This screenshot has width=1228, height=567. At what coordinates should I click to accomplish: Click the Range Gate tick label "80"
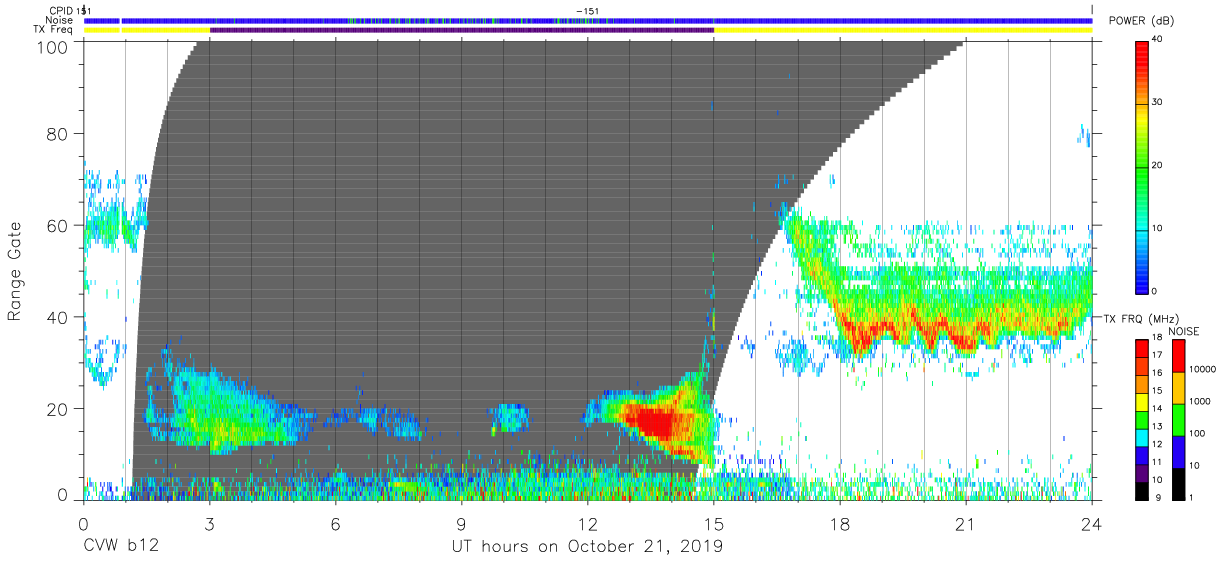[58, 133]
